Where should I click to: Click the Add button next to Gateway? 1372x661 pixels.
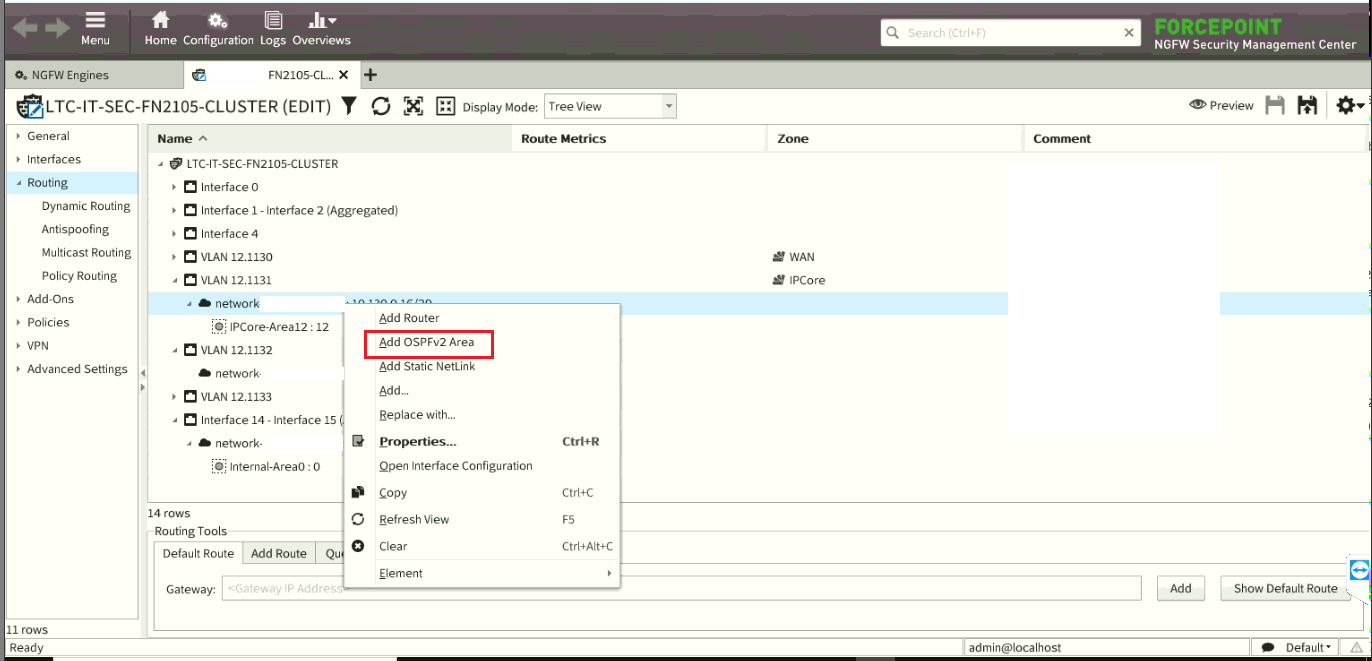[x=1180, y=588]
